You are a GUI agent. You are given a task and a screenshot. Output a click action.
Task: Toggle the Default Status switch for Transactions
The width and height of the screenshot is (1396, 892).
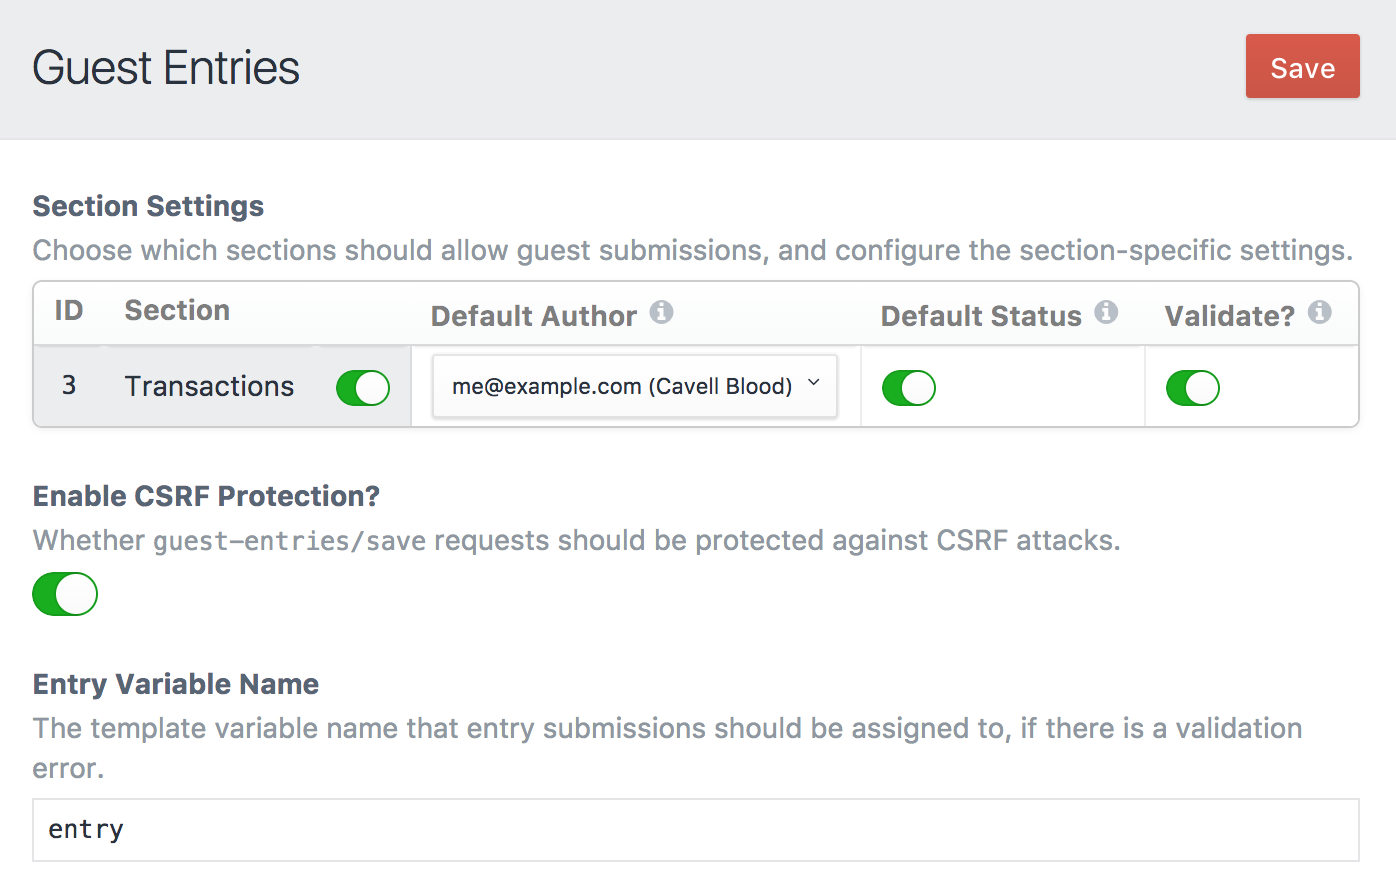(908, 387)
